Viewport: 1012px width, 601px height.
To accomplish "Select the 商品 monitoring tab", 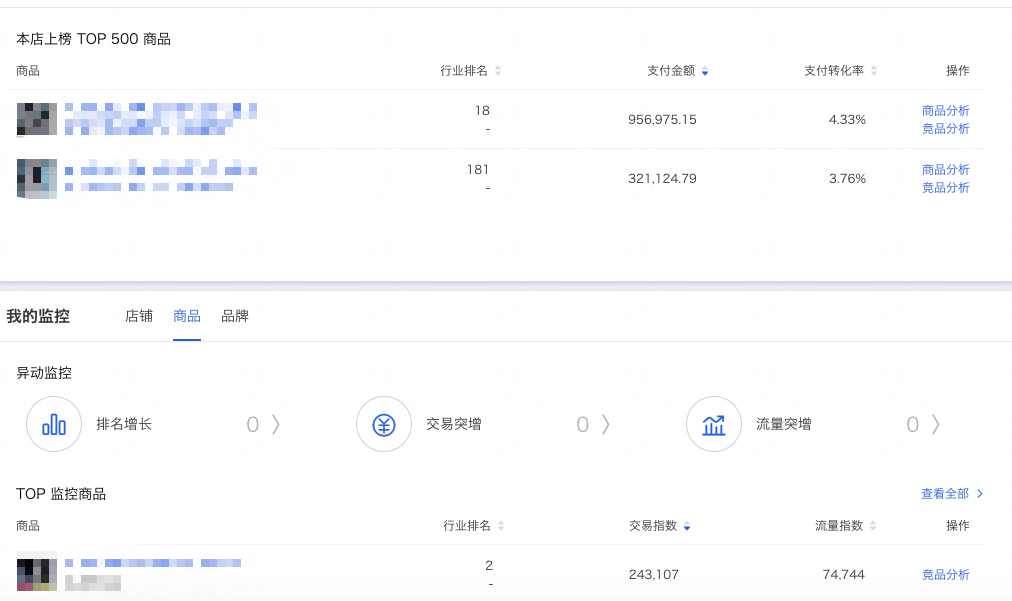I will [187, 316].
